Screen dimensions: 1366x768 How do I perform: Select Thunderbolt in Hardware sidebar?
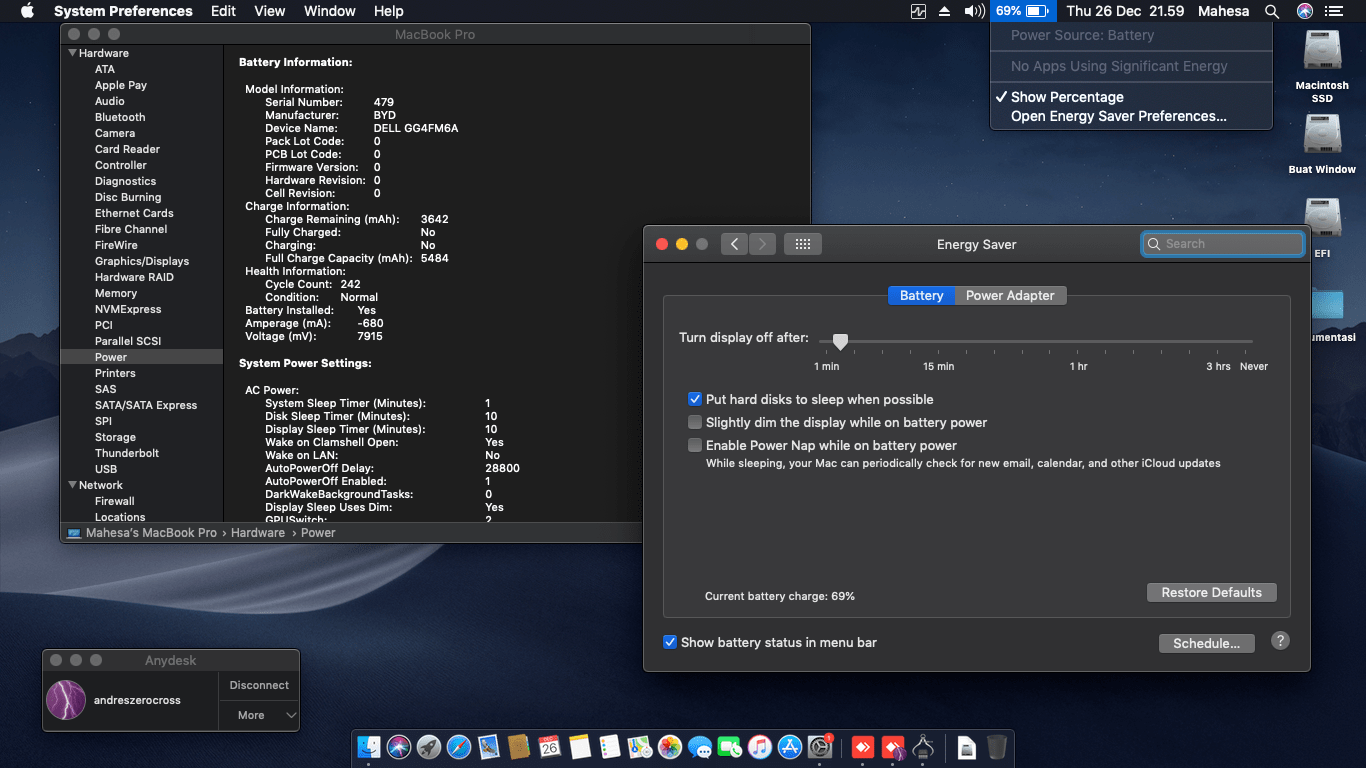[x=127, y=453]
